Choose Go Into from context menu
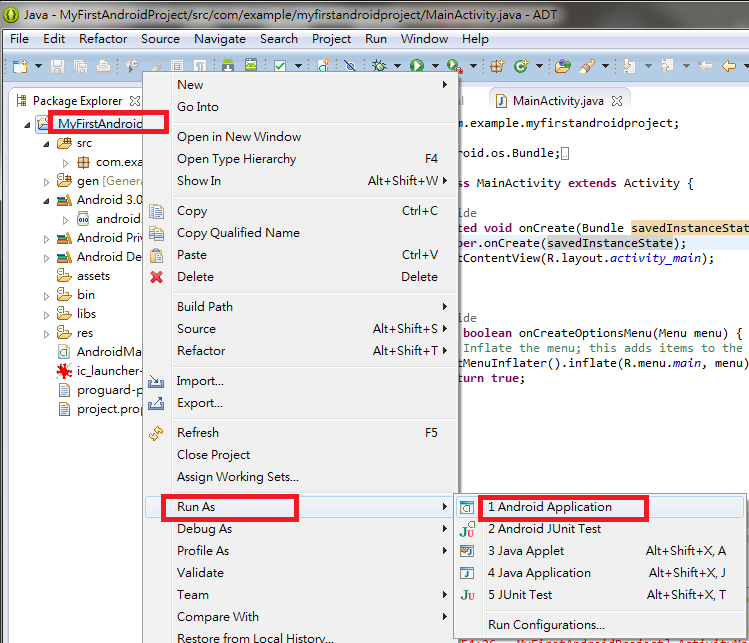749x643 pixels. (301, 107)
